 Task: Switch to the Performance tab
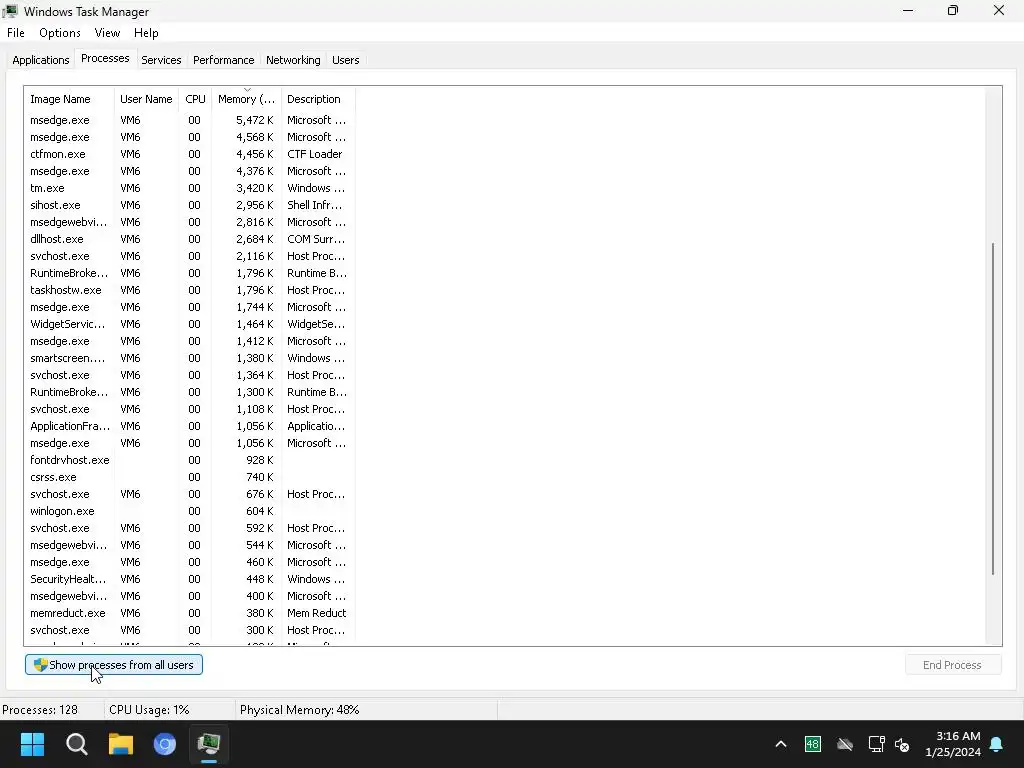coord(223,60)
